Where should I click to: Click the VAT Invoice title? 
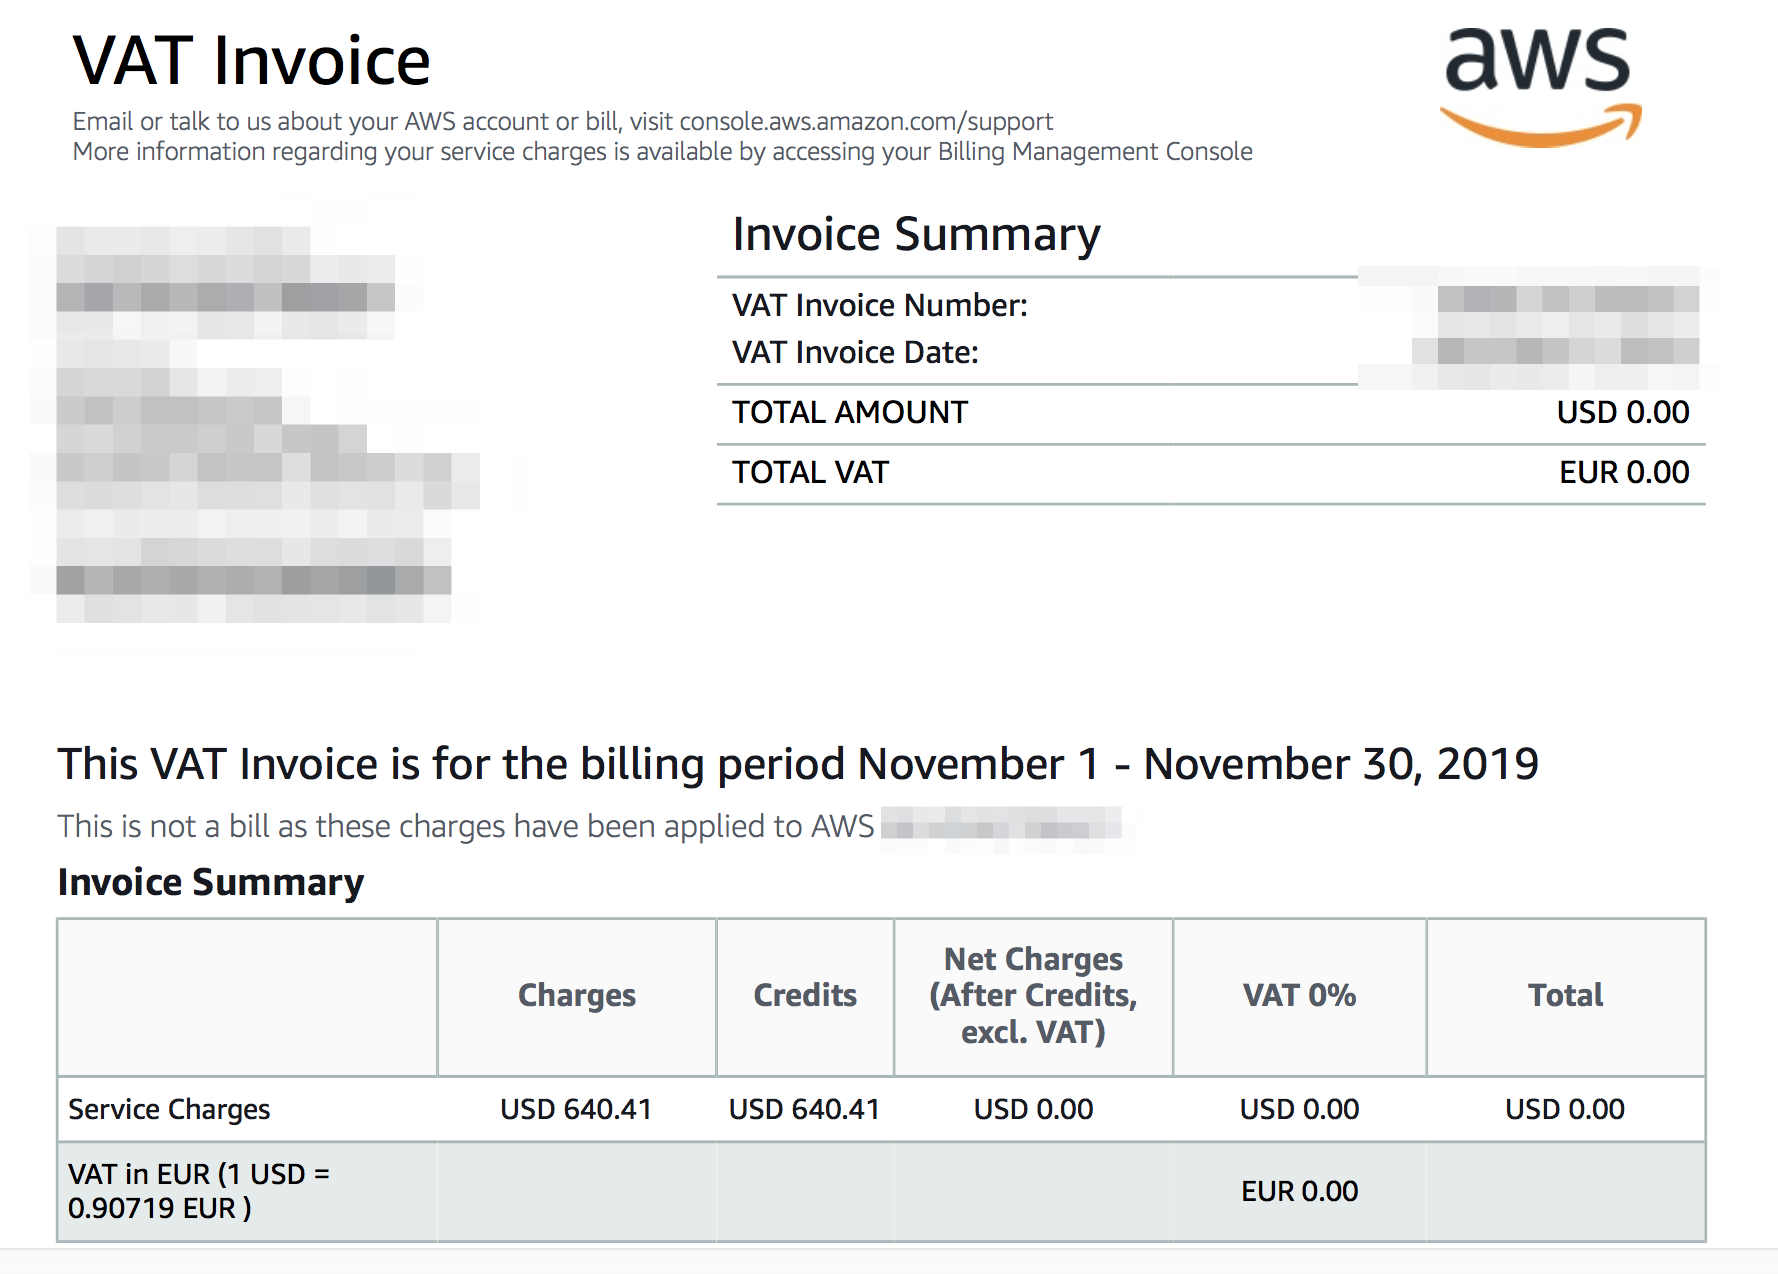pos(251,61)
